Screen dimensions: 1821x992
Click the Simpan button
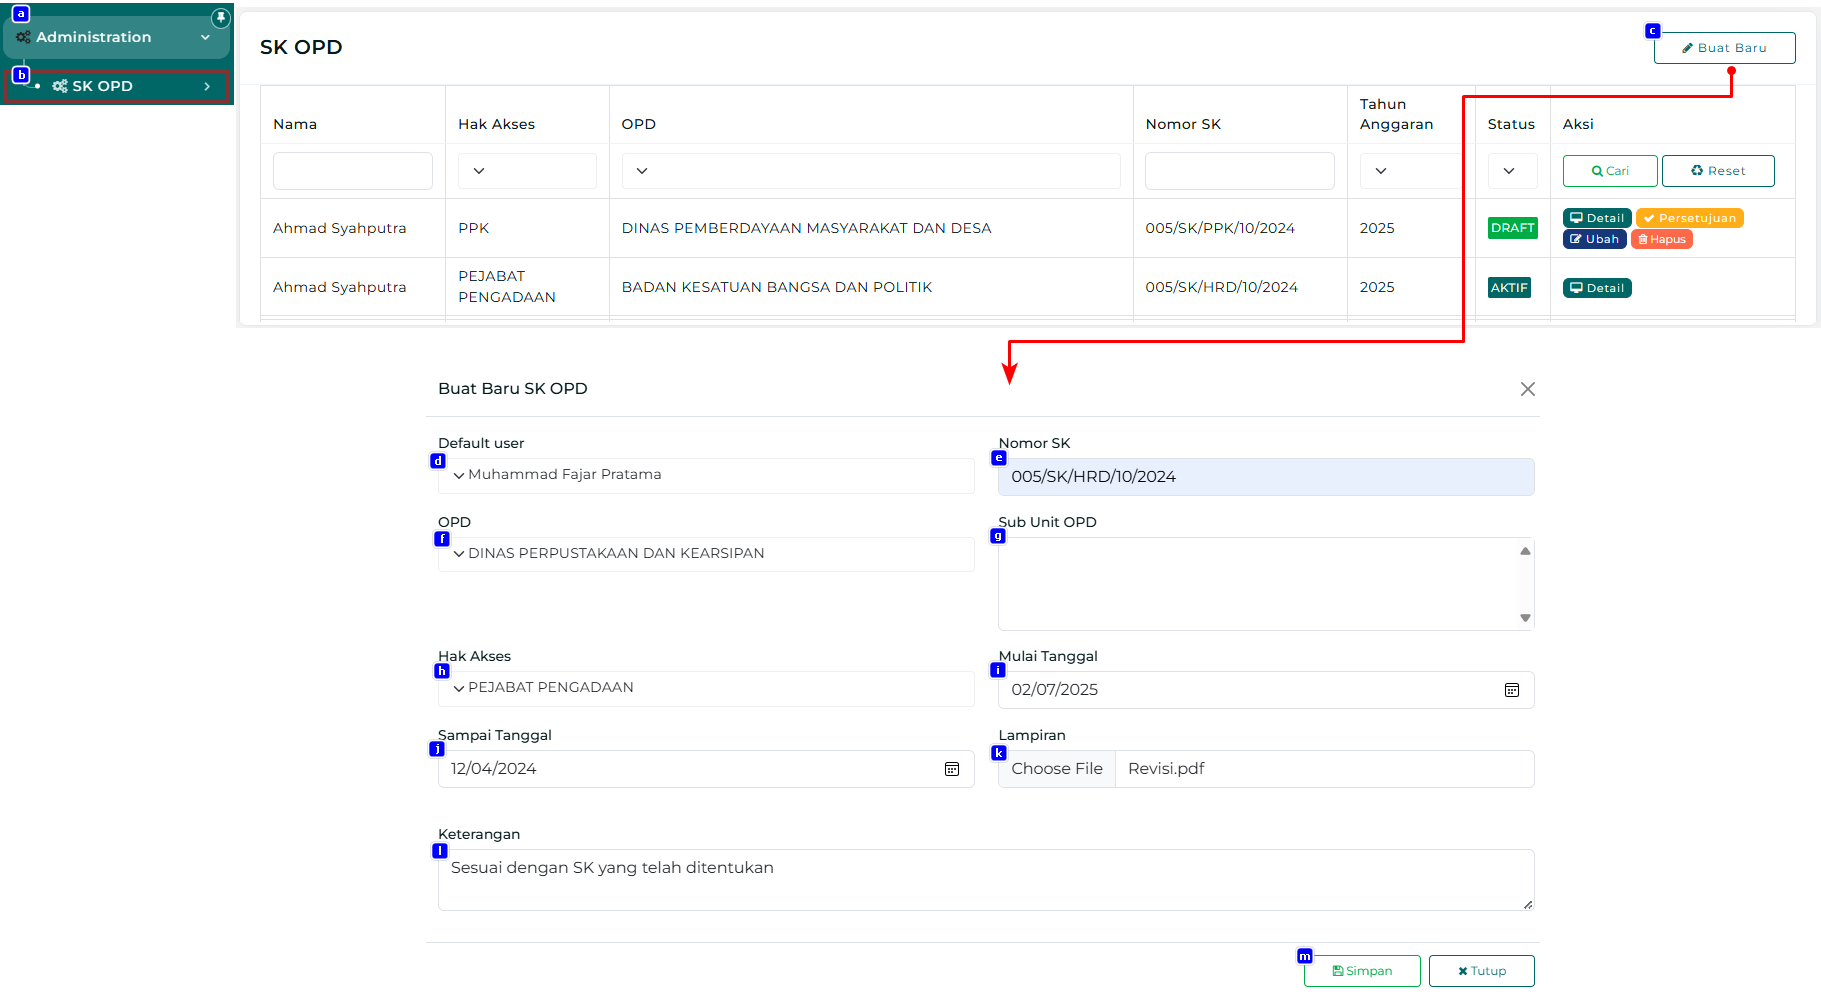tap(1361, 971)
